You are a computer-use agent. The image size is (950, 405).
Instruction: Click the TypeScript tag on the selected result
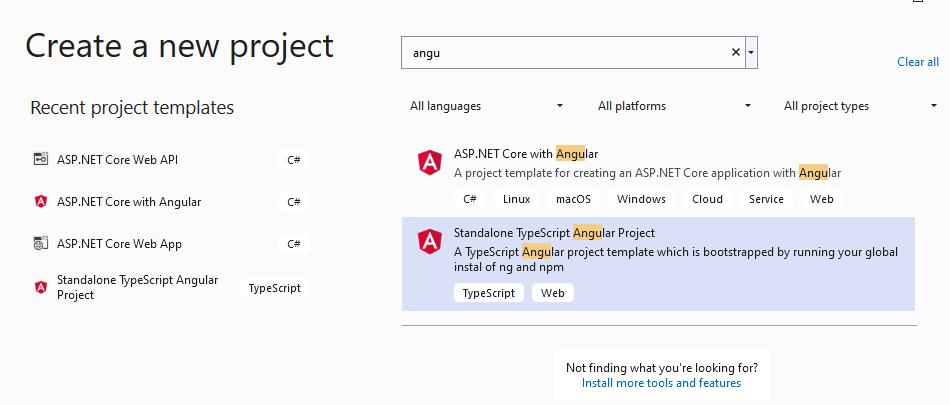tap(489, 293)
